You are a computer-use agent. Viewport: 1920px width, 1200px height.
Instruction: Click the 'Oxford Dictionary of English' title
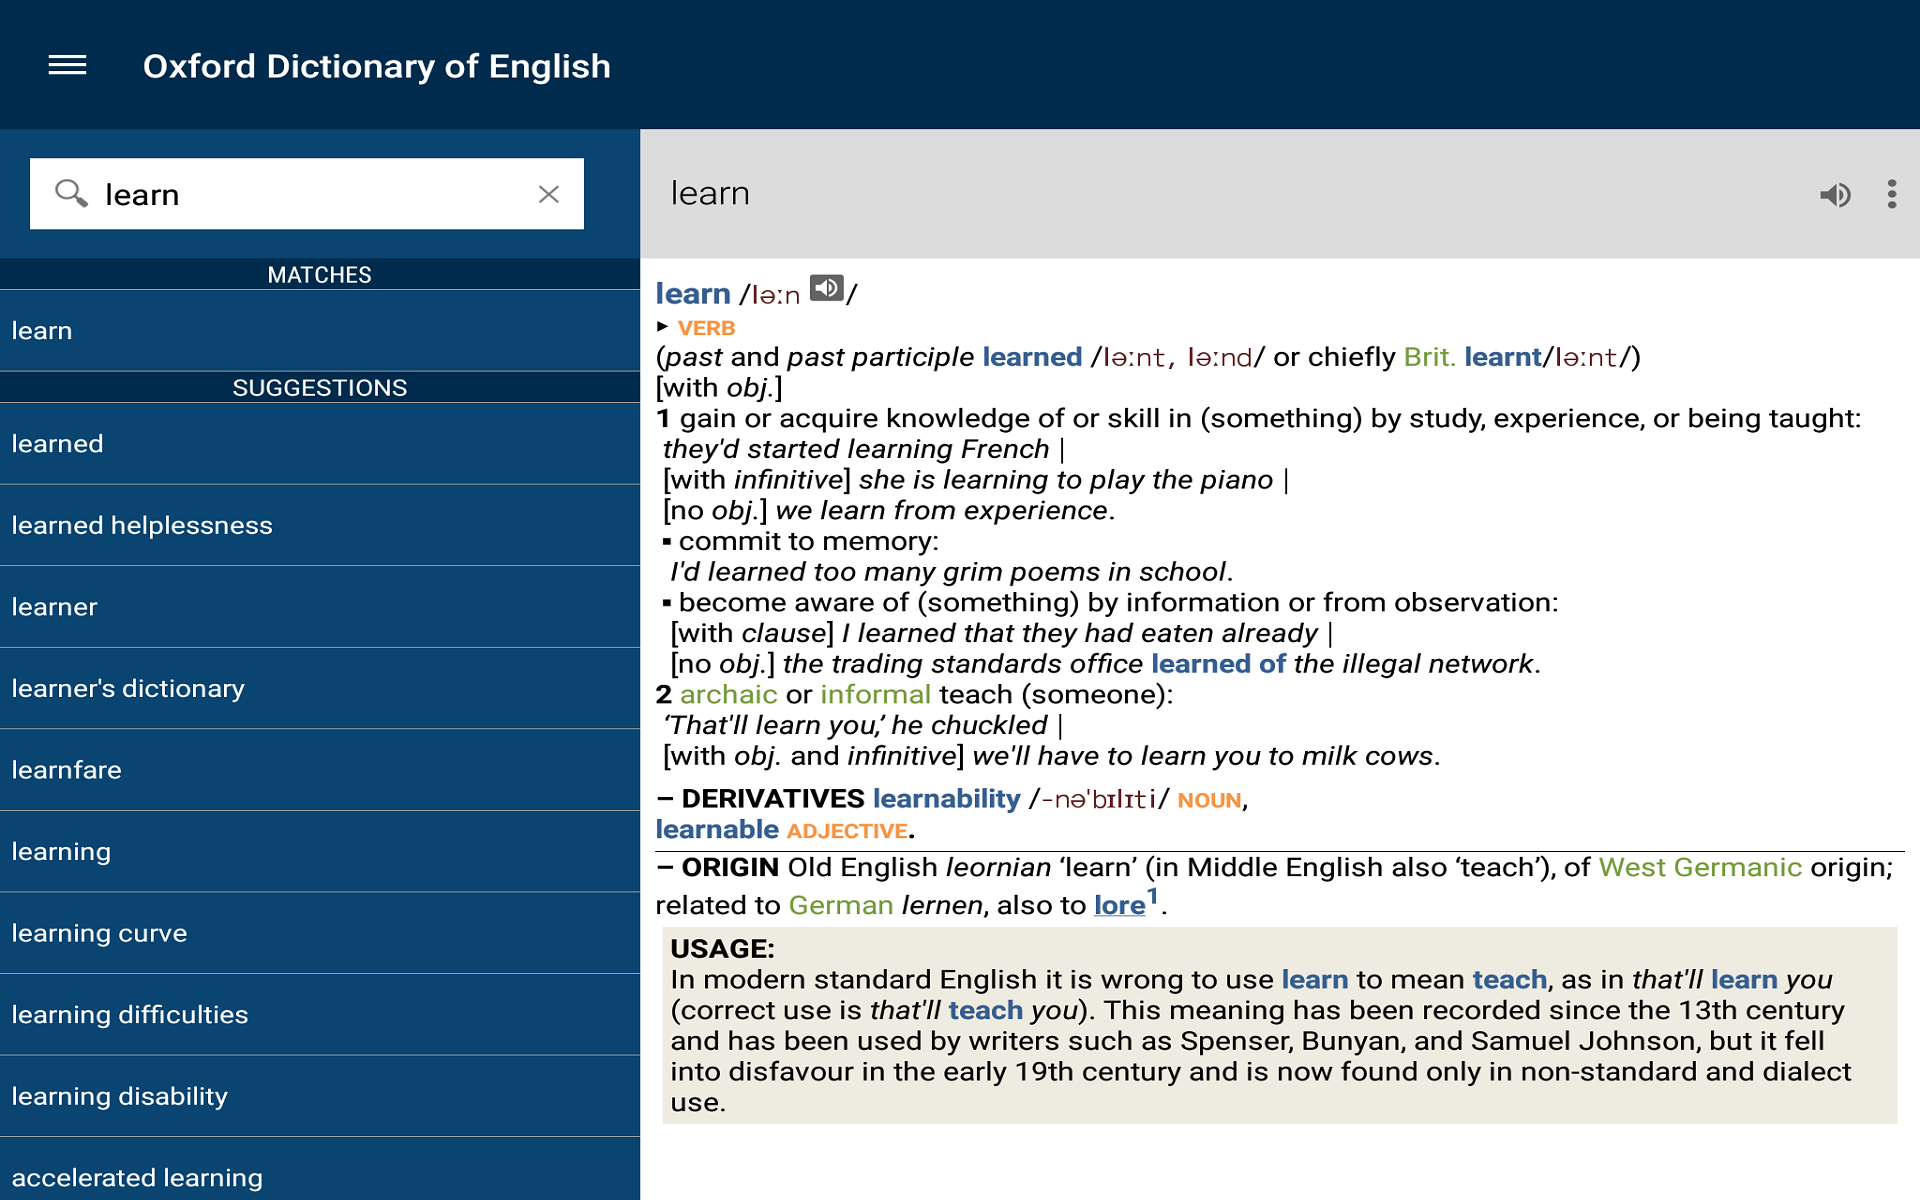[376, 66]
